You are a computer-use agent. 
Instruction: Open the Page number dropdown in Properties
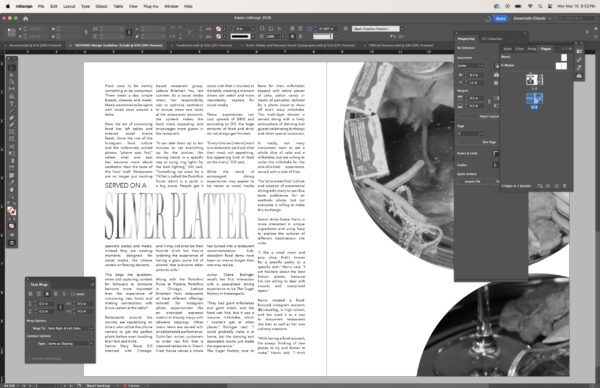tap(471, 134)
